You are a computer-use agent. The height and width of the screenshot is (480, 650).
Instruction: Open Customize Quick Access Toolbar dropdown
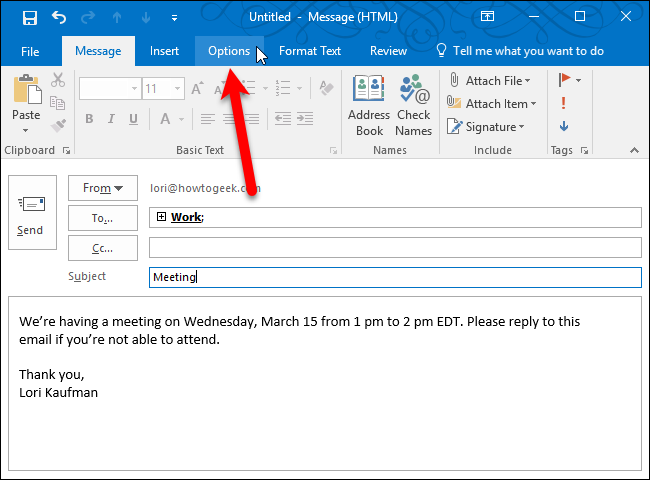[175, 18]
